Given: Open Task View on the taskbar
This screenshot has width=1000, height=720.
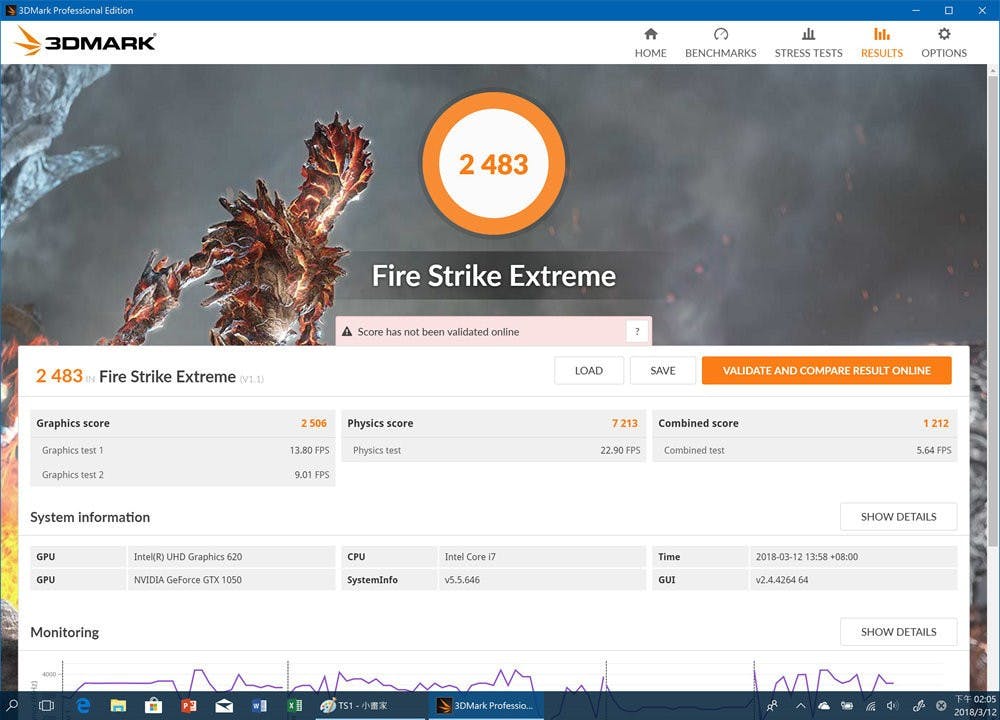Looking at the screenshot, I should click(47, 705).
